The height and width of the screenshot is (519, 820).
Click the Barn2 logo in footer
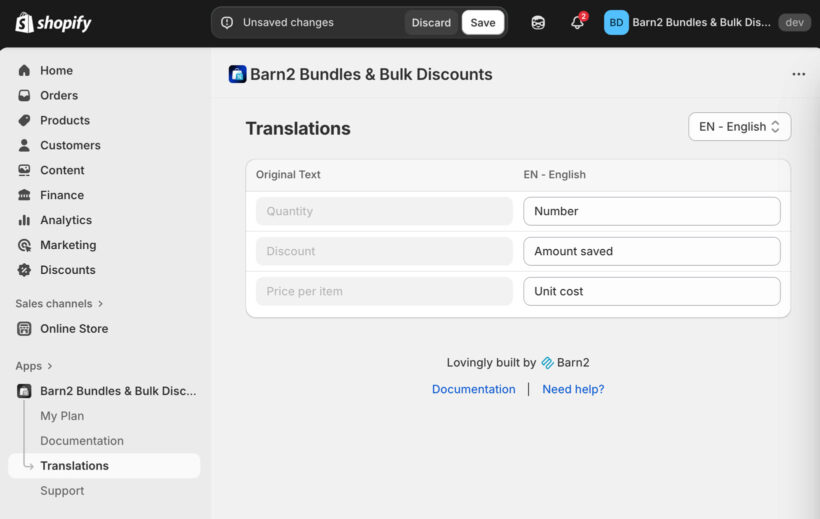[547, 363]
